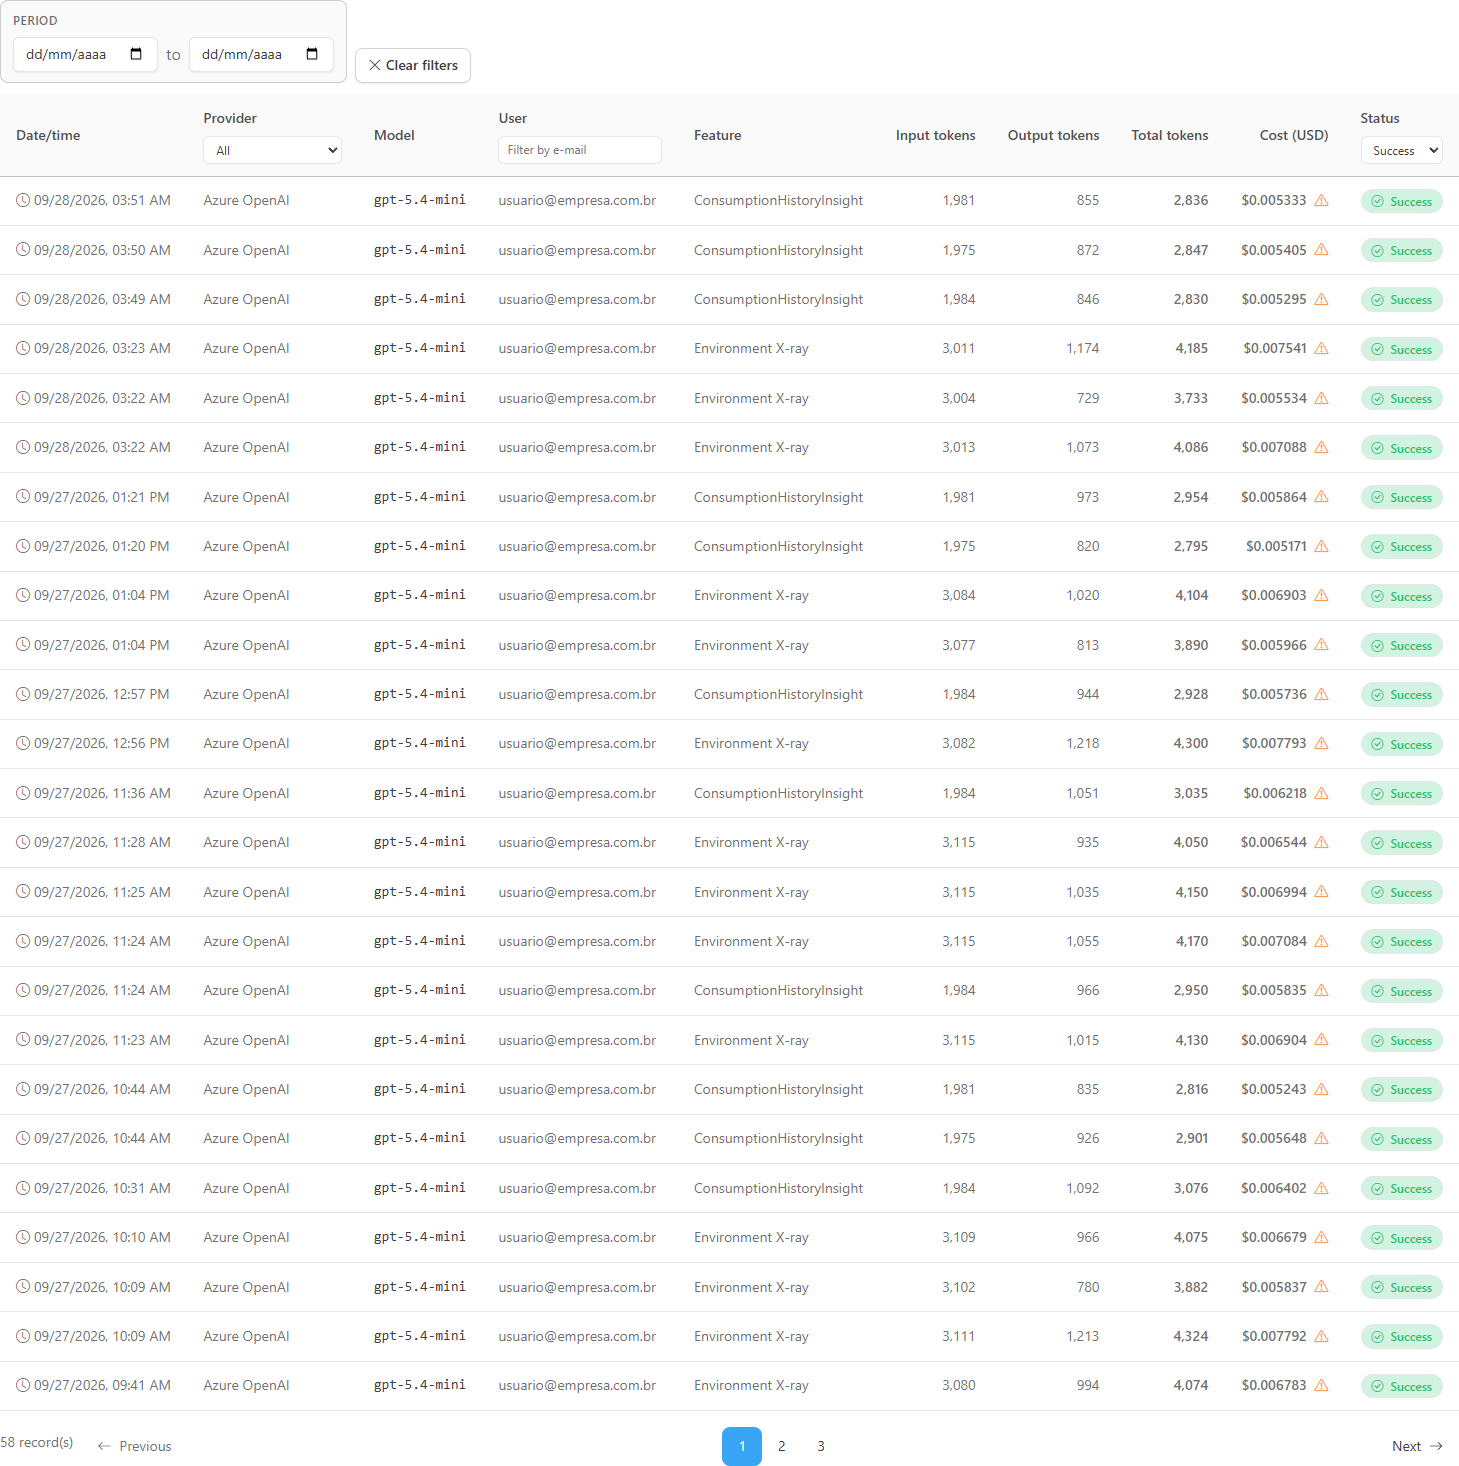Click clock icon of 09/27/2026, 12:57 PM row

click(x=23, y=694)
